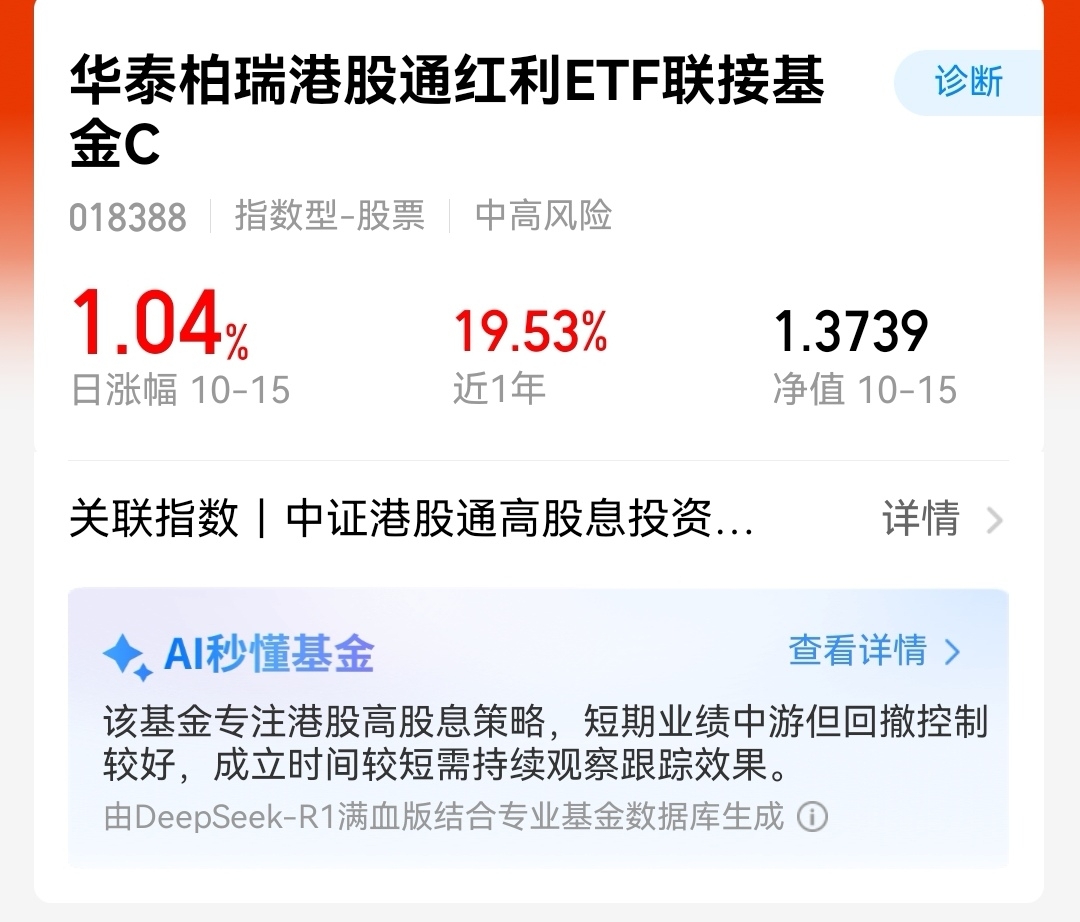Open 关联指数 中证港股通高股息投资 row
The height and width of the screenshot is (922, 1080).
pos(539,518)
